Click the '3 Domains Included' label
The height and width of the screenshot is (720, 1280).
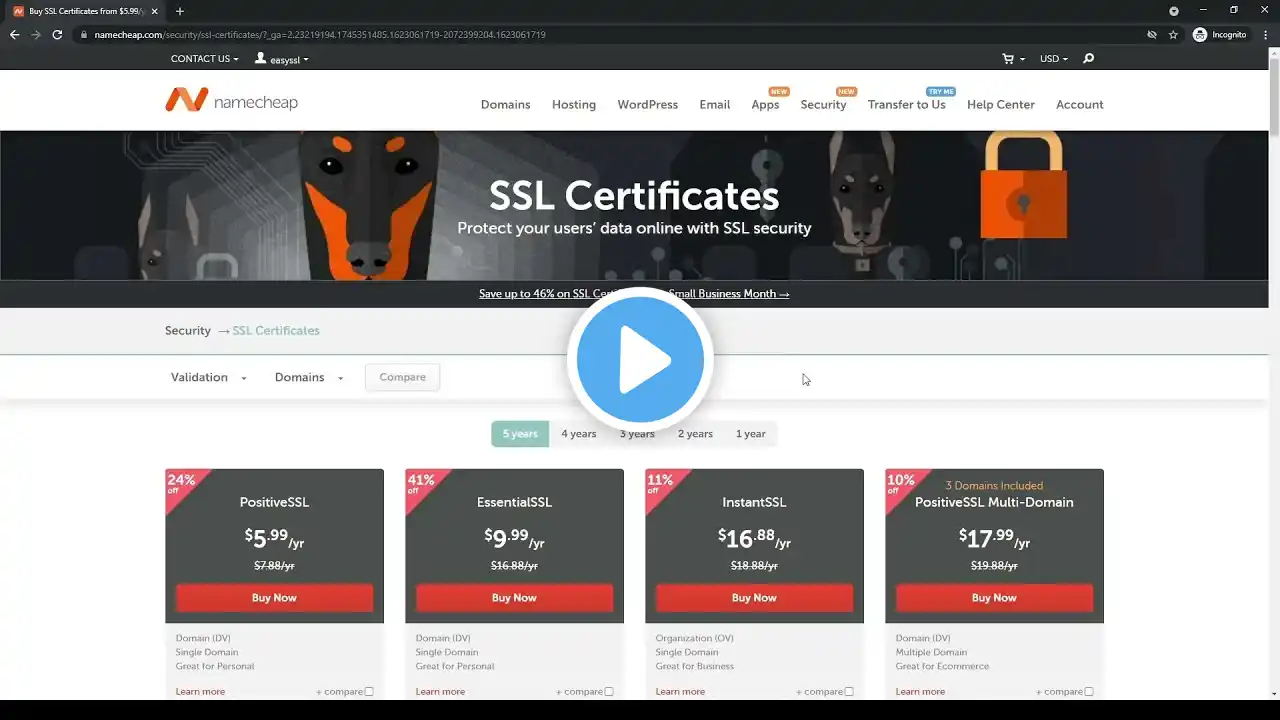pyautogui.click(x=994, y=486)
